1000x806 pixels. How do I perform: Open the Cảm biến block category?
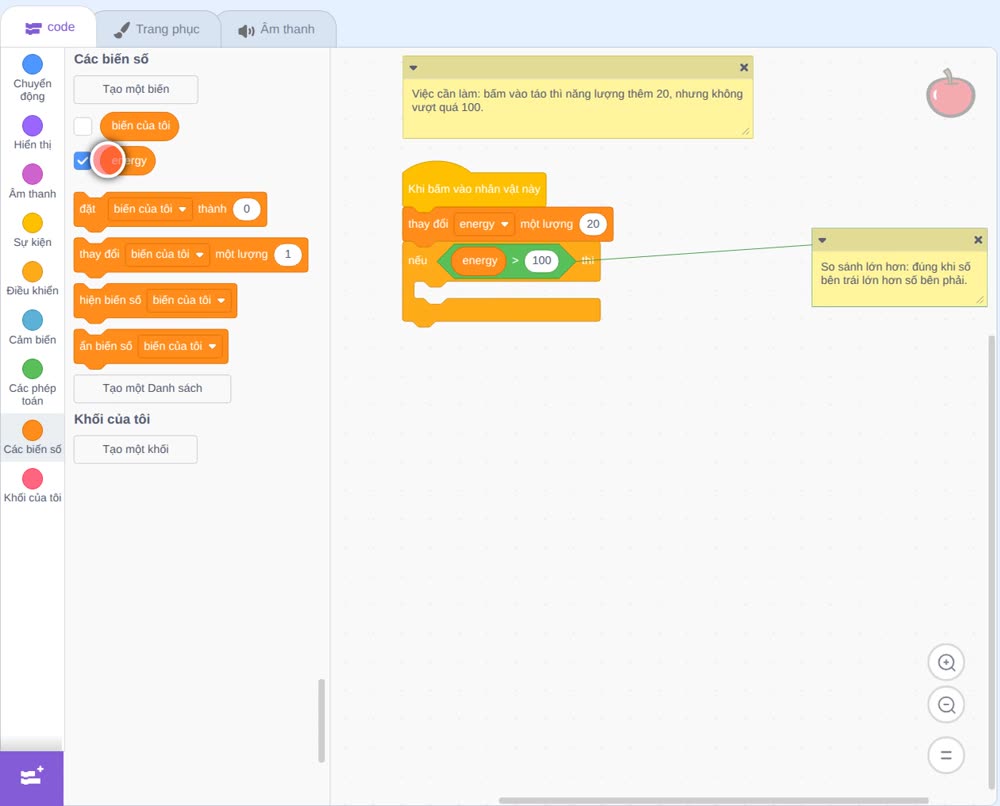point(32,327)
